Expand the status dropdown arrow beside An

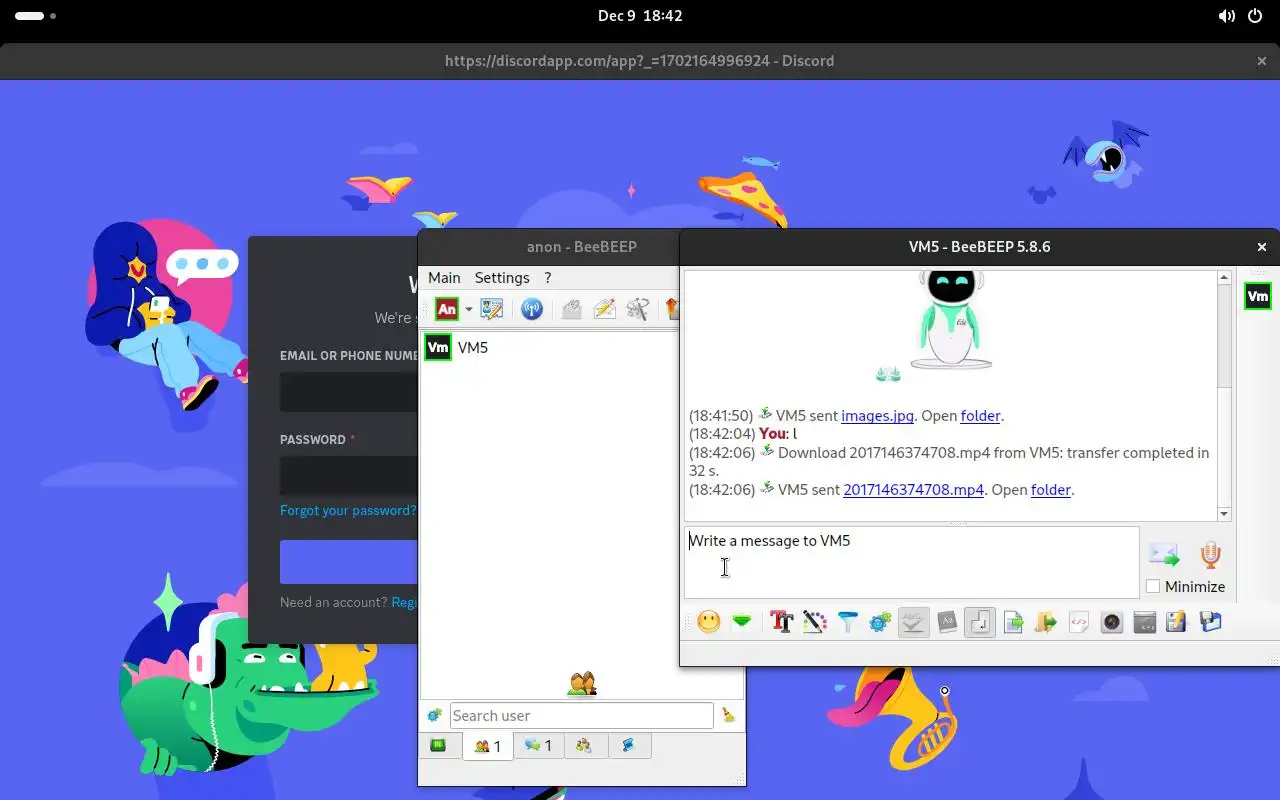tap(468, 310)
